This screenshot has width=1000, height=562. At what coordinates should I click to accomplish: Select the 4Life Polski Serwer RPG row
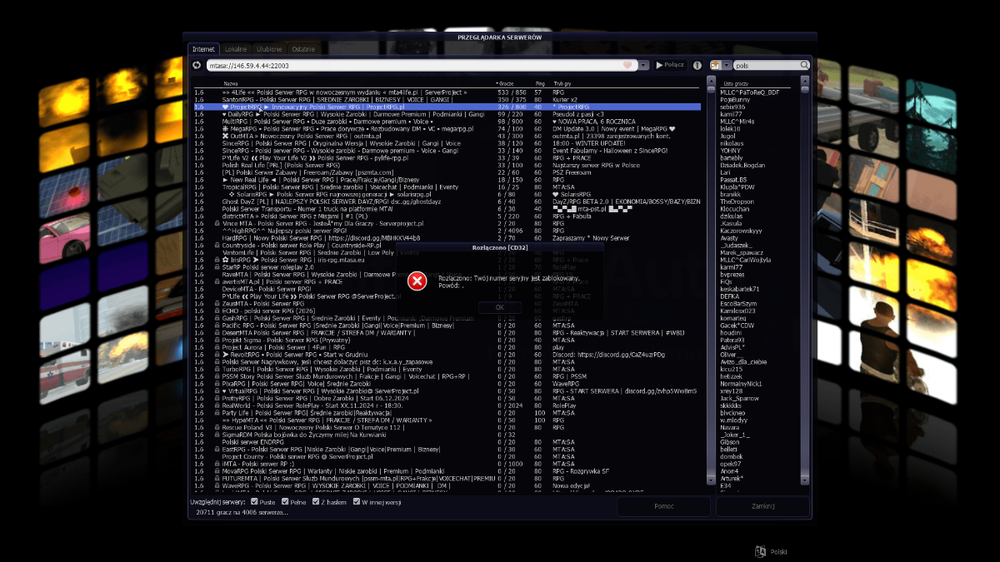pos(446,92)
